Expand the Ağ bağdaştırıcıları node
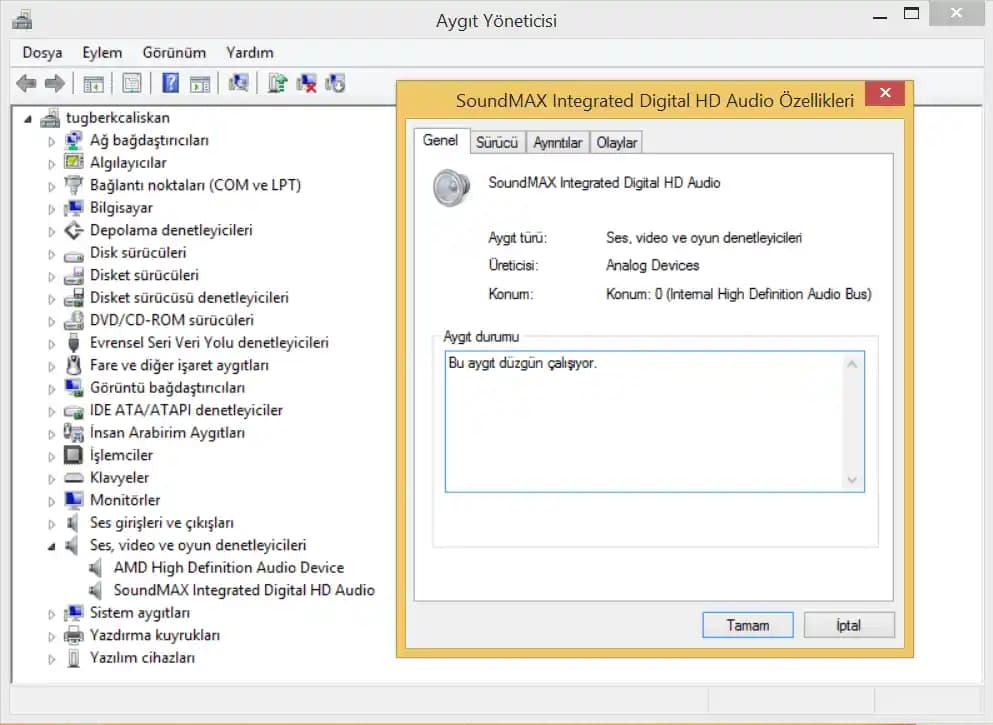 coord(52,141)
